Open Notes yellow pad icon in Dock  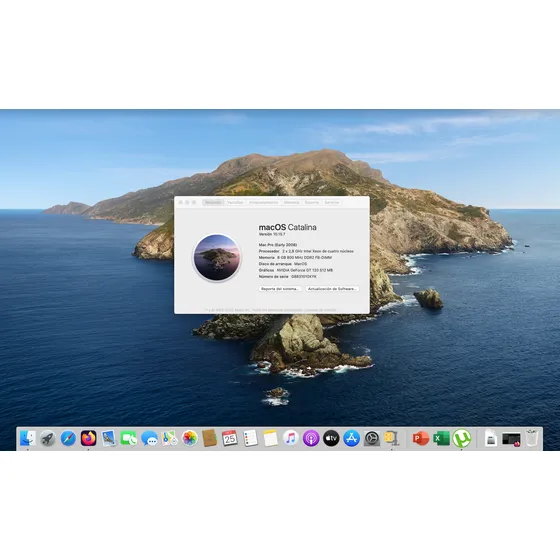[270, 438]
